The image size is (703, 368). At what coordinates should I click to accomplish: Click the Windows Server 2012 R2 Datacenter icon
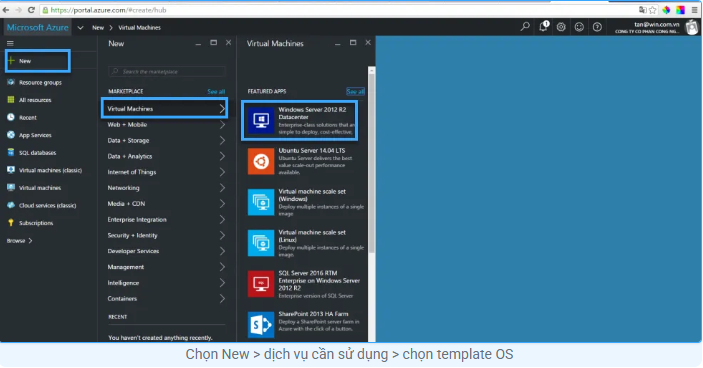261,120
